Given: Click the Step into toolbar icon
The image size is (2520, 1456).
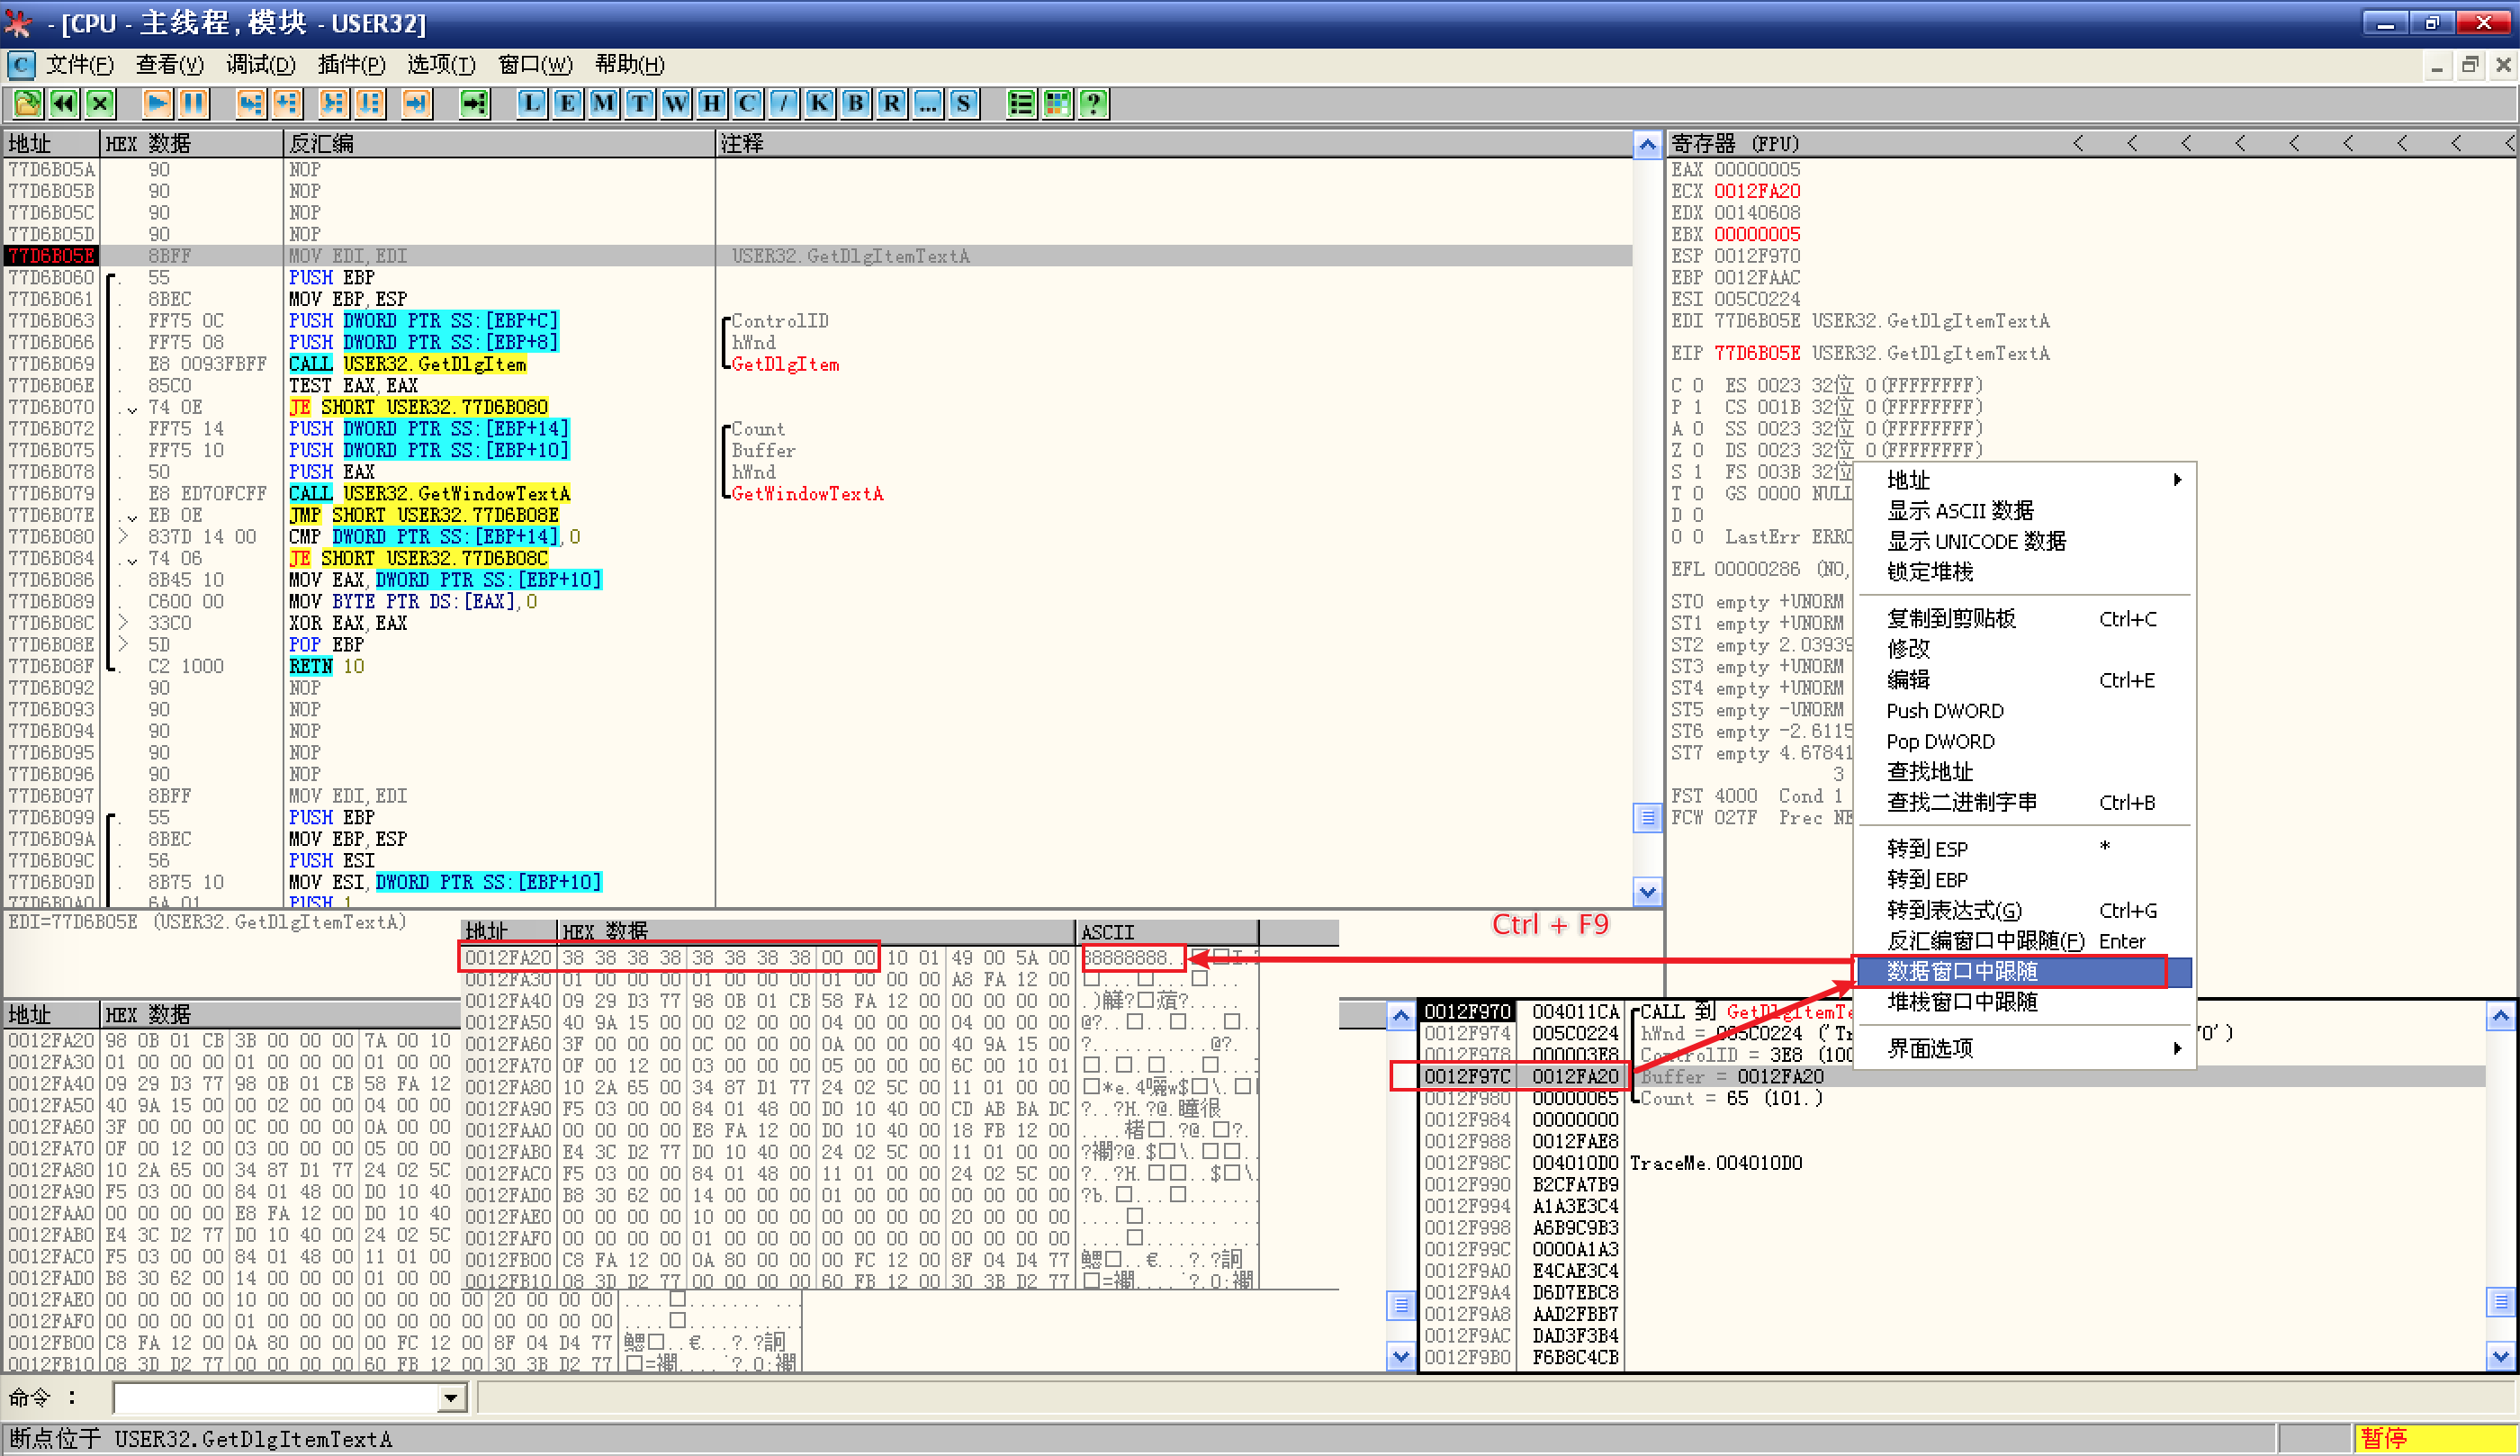Looking at the screenshot, I should 250,103.
